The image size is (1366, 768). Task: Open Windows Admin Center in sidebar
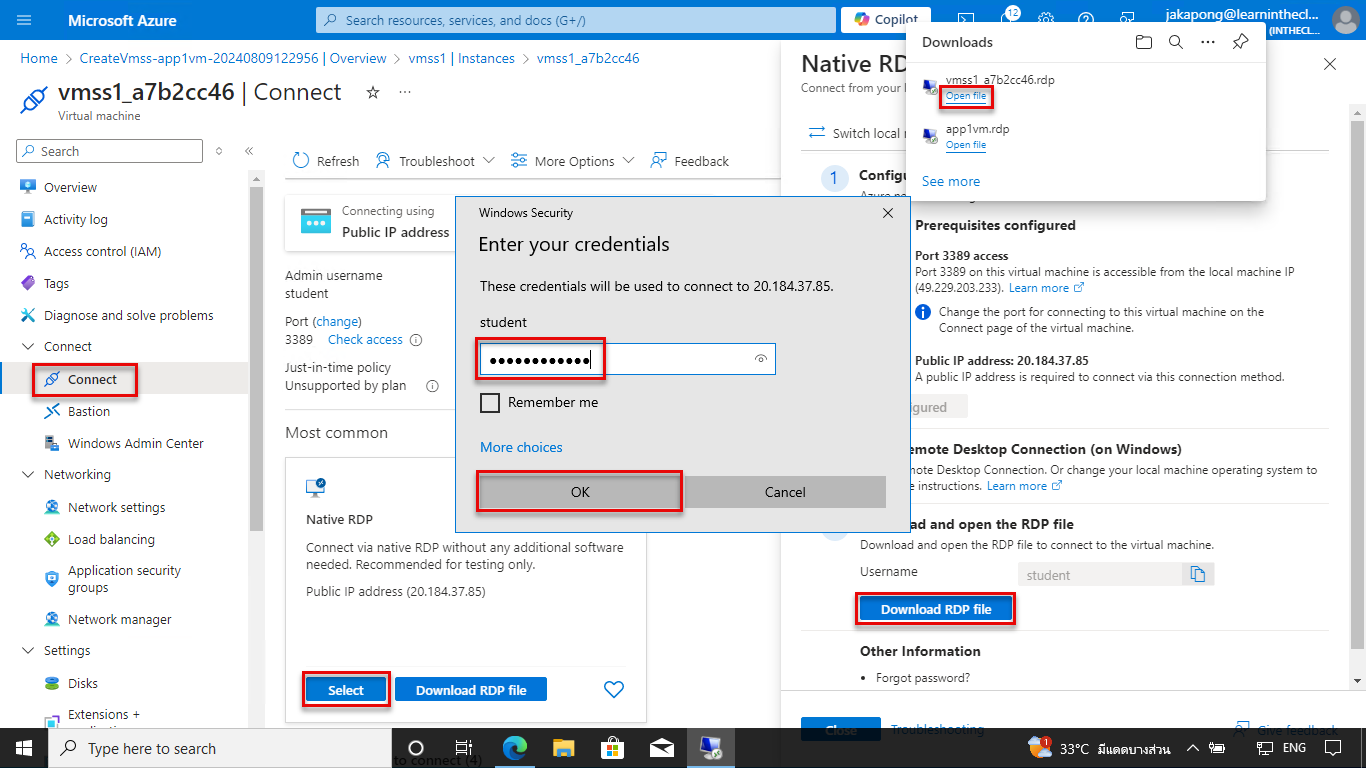(x=134, y=443)
